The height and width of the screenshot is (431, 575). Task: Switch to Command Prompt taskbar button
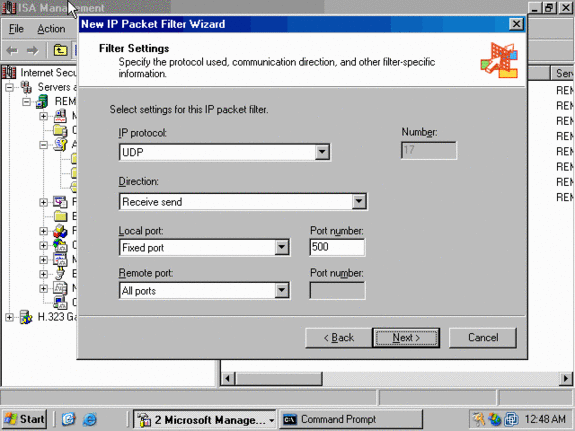pos(351,419)
